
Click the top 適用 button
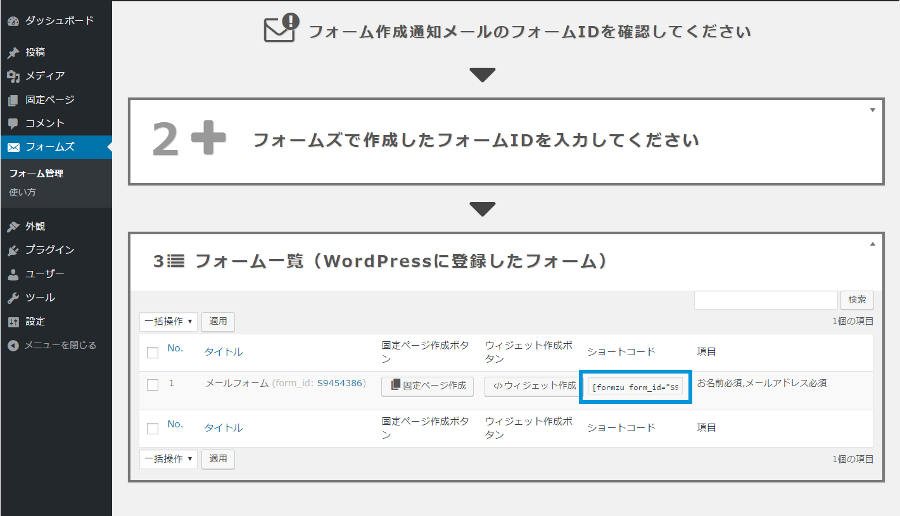218,321
